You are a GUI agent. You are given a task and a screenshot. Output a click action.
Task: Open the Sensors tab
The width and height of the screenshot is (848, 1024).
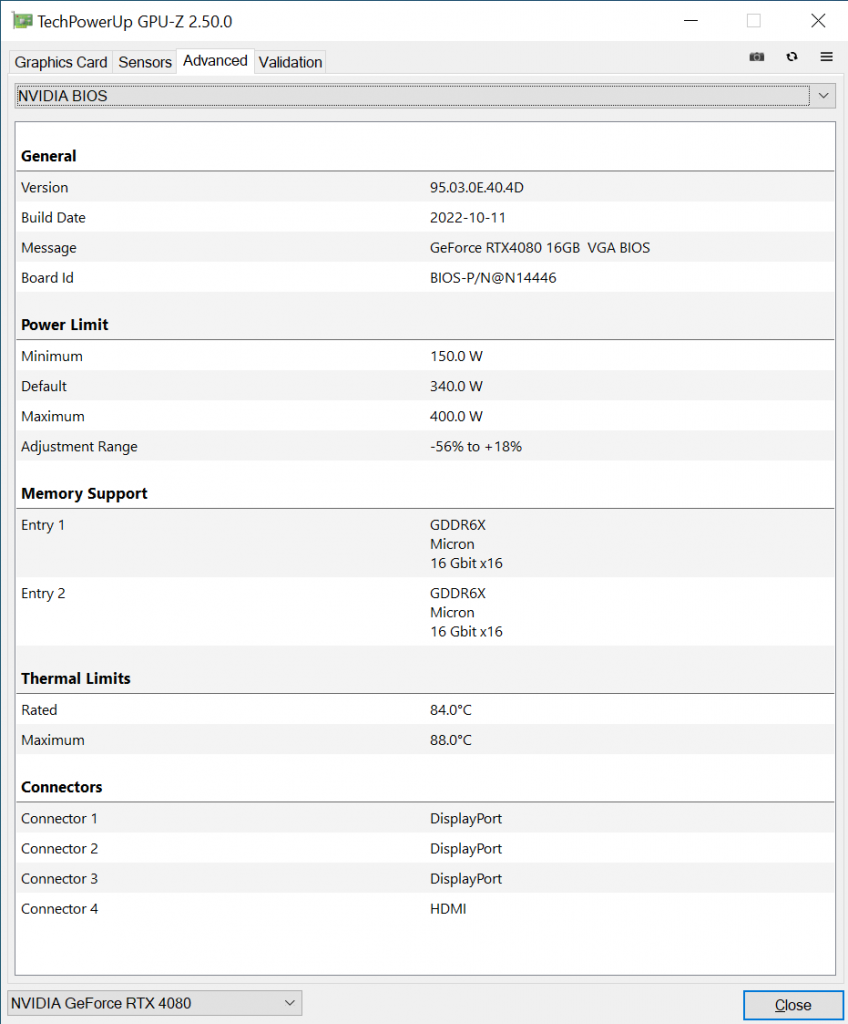point(144,62)
